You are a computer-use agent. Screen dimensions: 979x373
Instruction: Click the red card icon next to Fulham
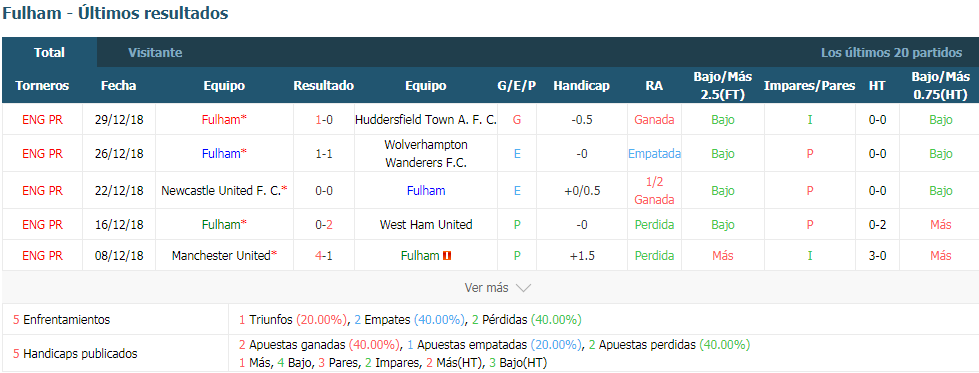click(x=447, y=256)
